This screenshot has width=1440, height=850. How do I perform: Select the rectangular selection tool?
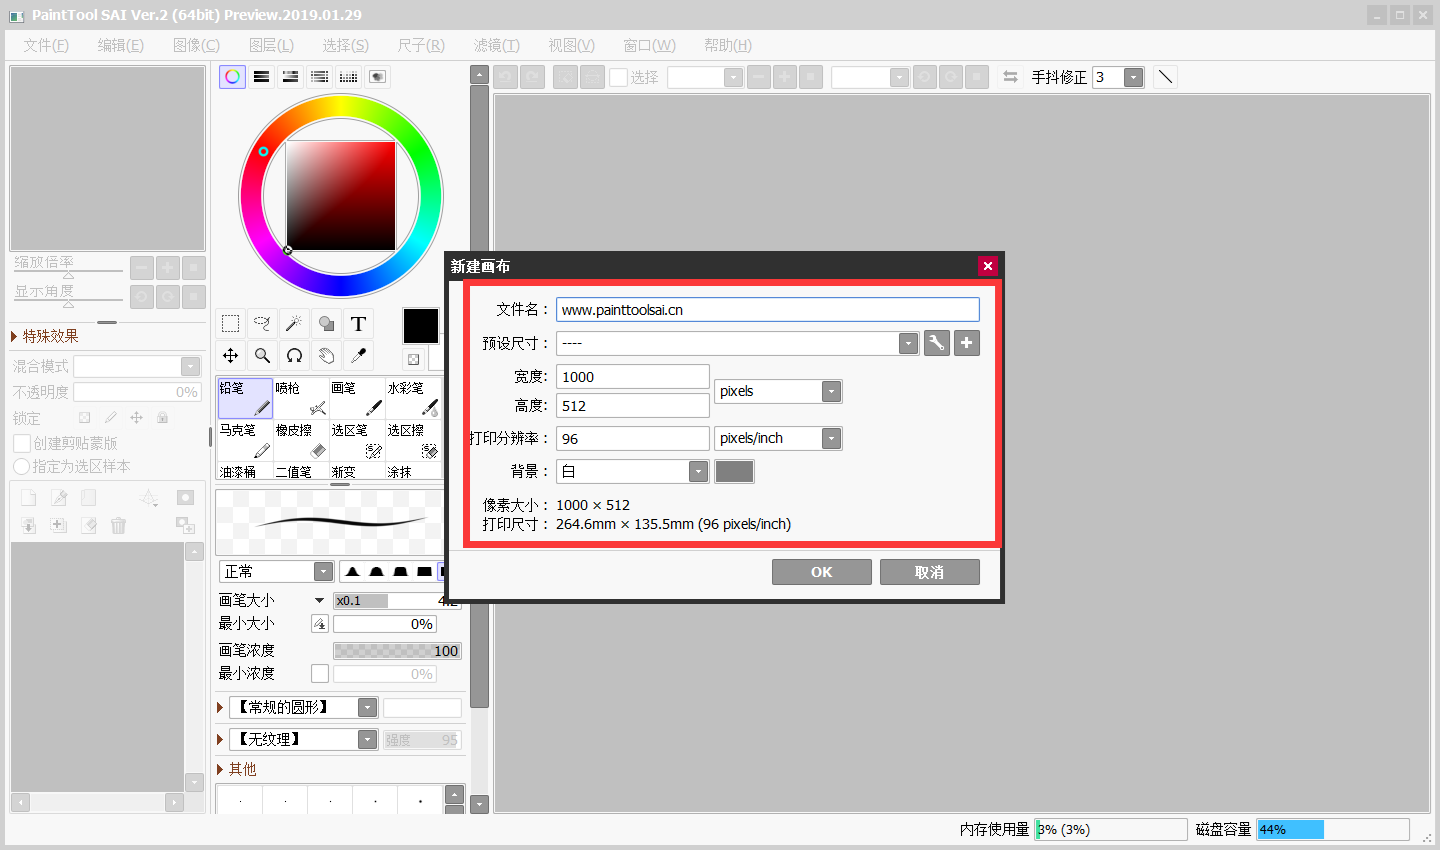[x=230, y=323]
